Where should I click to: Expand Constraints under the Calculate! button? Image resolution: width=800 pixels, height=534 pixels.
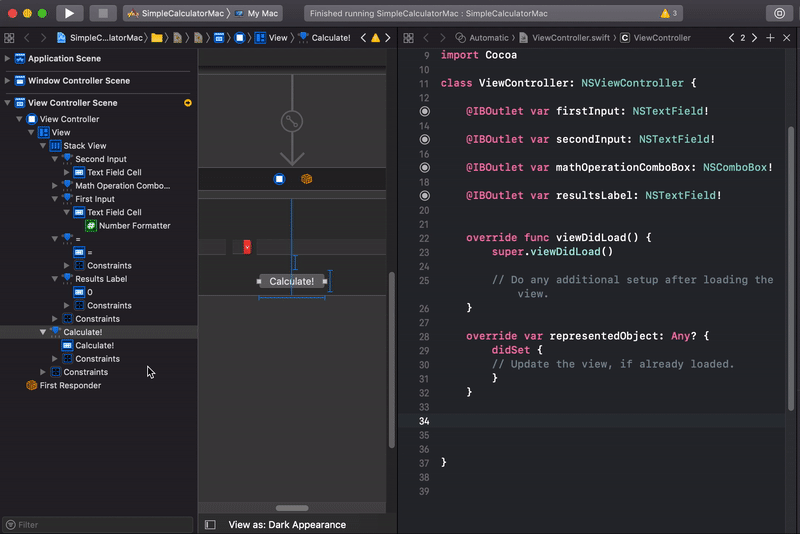[x=55, y=359]
